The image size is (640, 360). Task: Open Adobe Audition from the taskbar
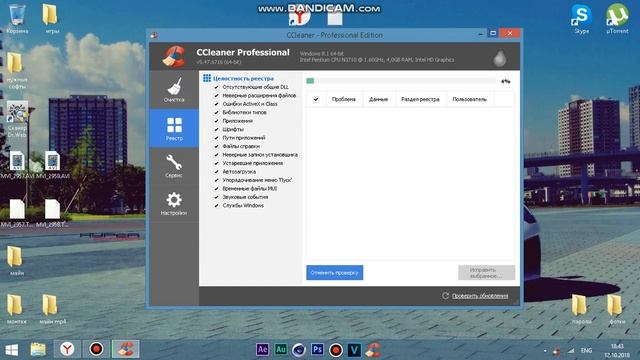[x=280, y=349]
